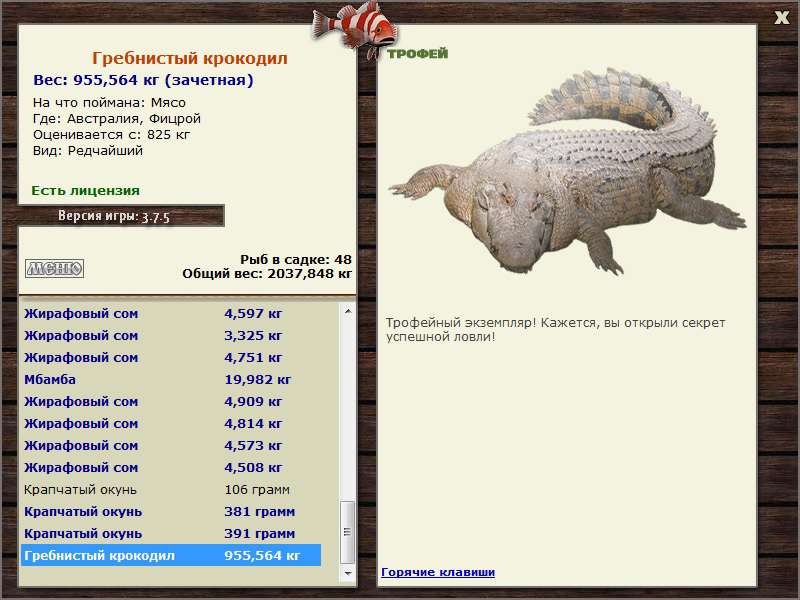Select the Мбамба 19,982 кг entry
The image size is (800, 600).
171,380
